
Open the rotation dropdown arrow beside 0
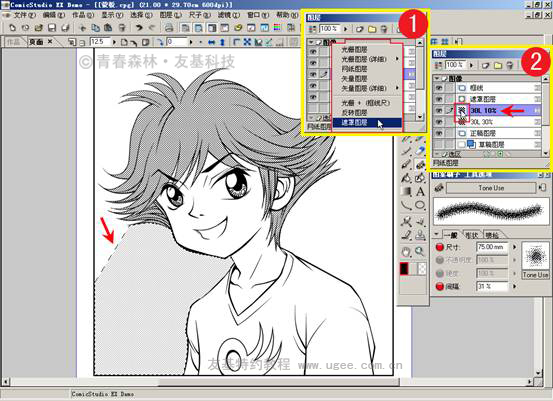point(191,42)
